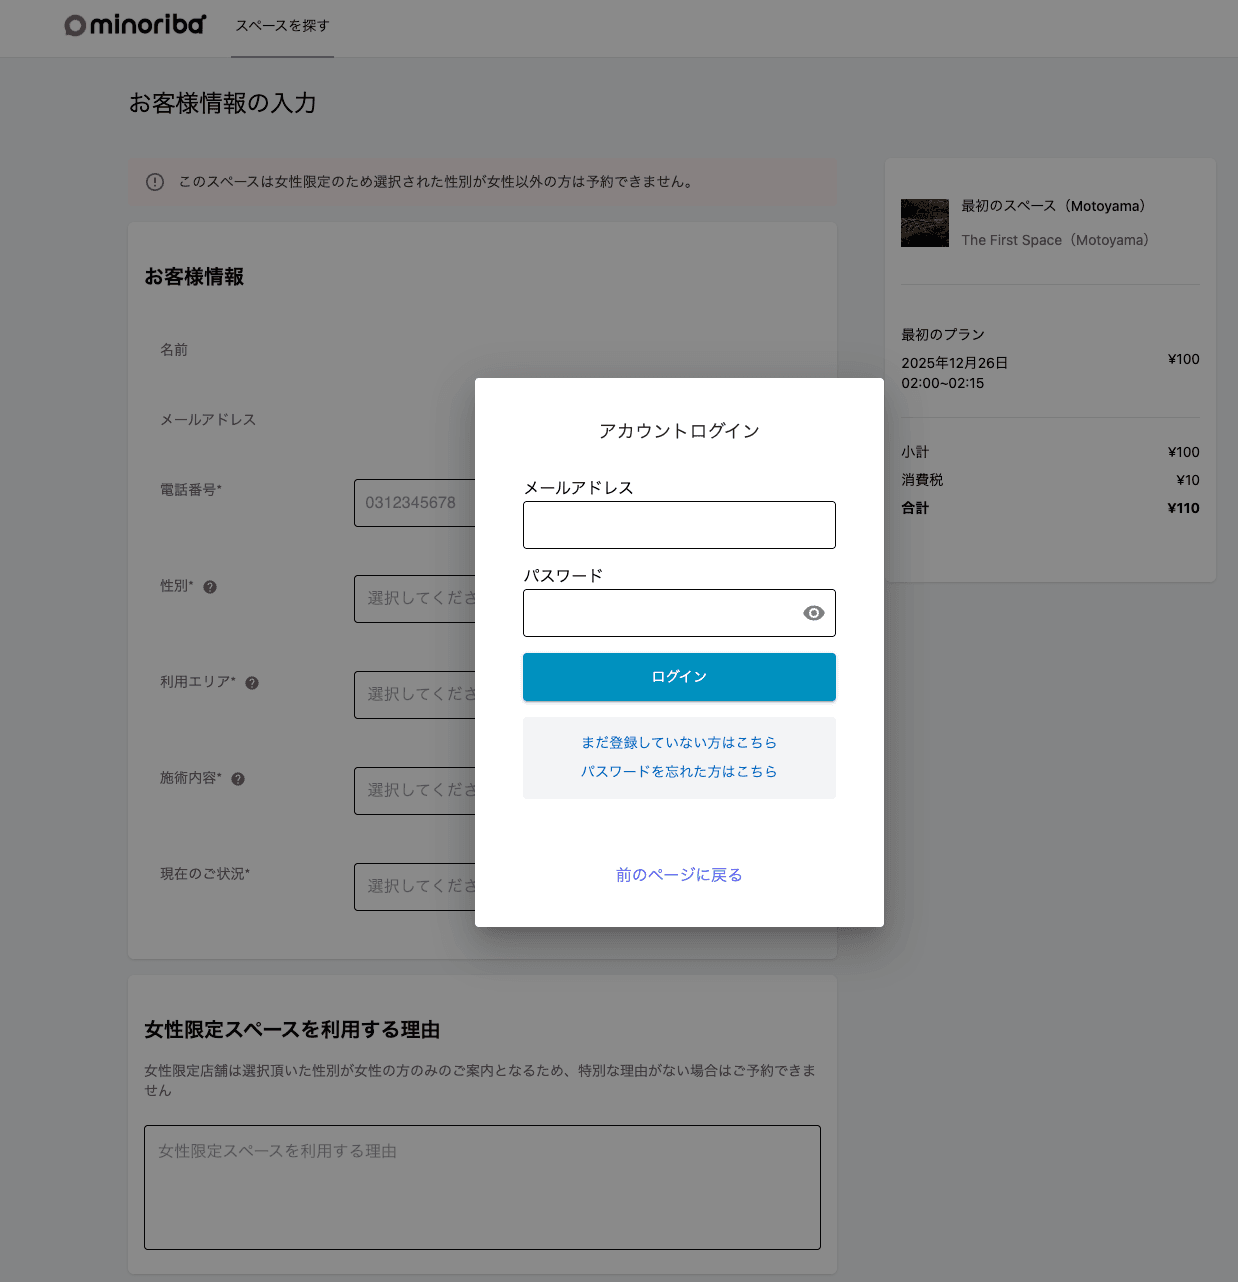Toggle the password visibility eye icon
Screen dimensions: 1238x1282
point(813,613)
